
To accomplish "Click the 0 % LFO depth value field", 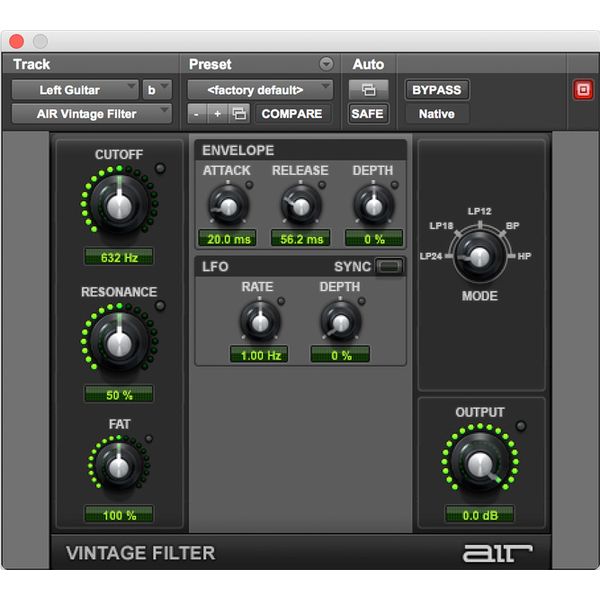I will (341, 355).
